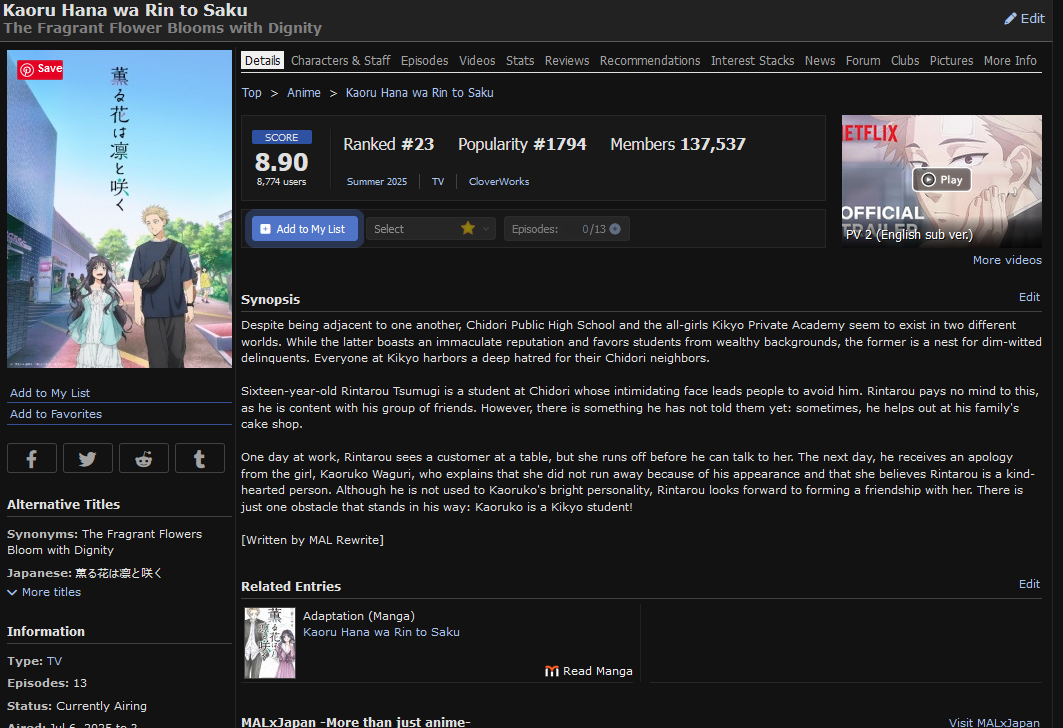Click the Members 137,537 text

point(678,144)
